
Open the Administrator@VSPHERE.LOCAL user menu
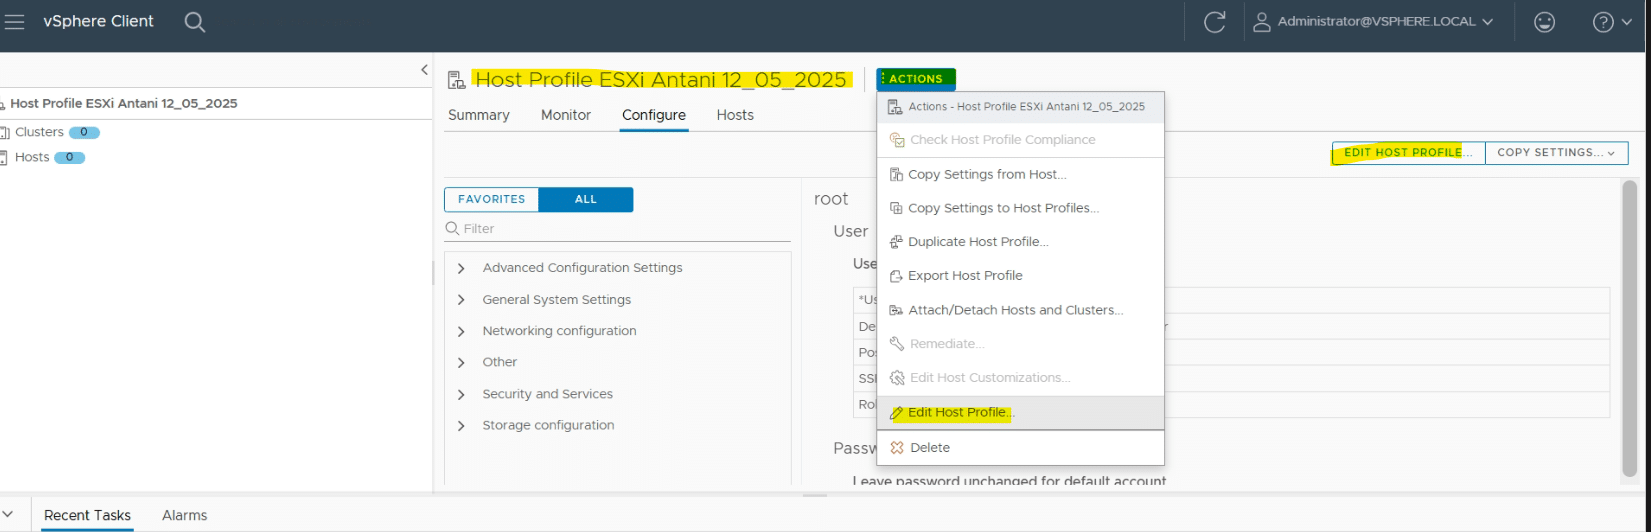(x=1374, y=21)
